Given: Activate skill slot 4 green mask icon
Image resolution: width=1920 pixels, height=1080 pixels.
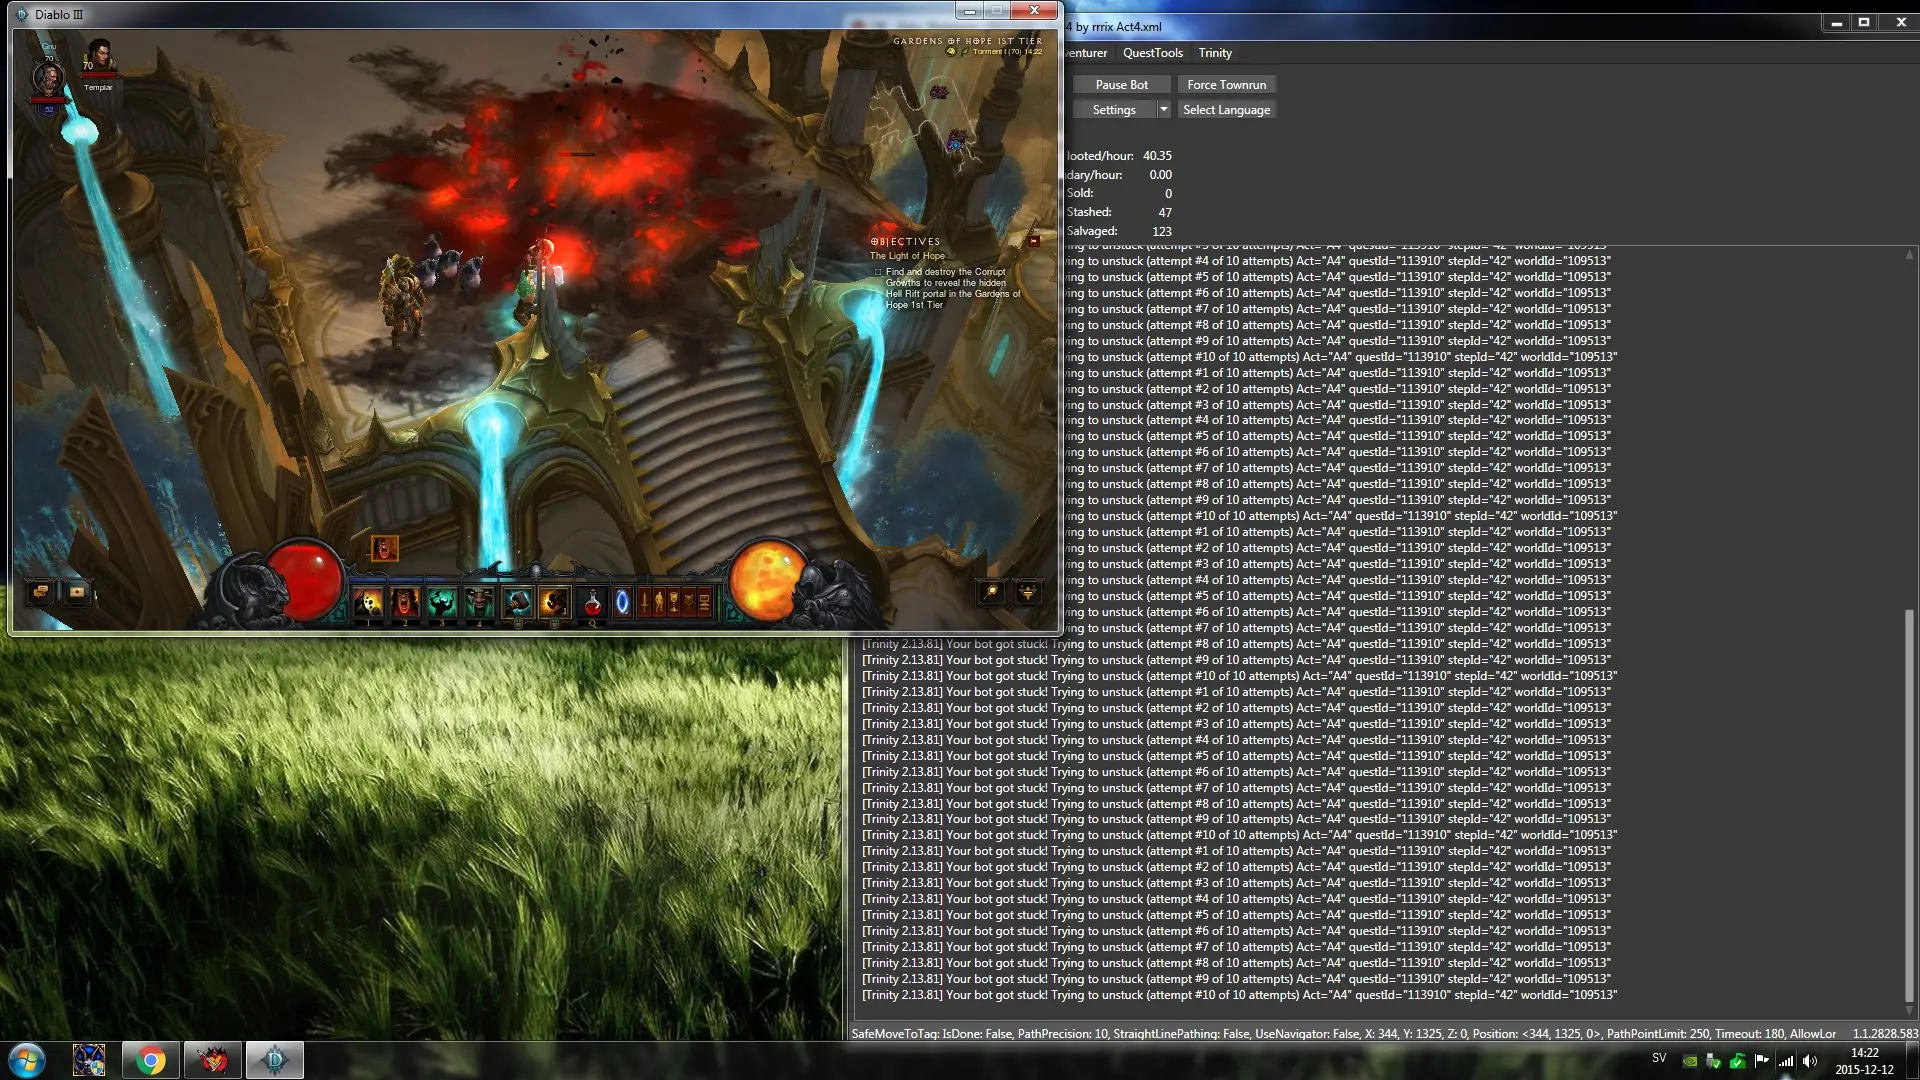Looking at the screenshot, I should coord(480,602).
